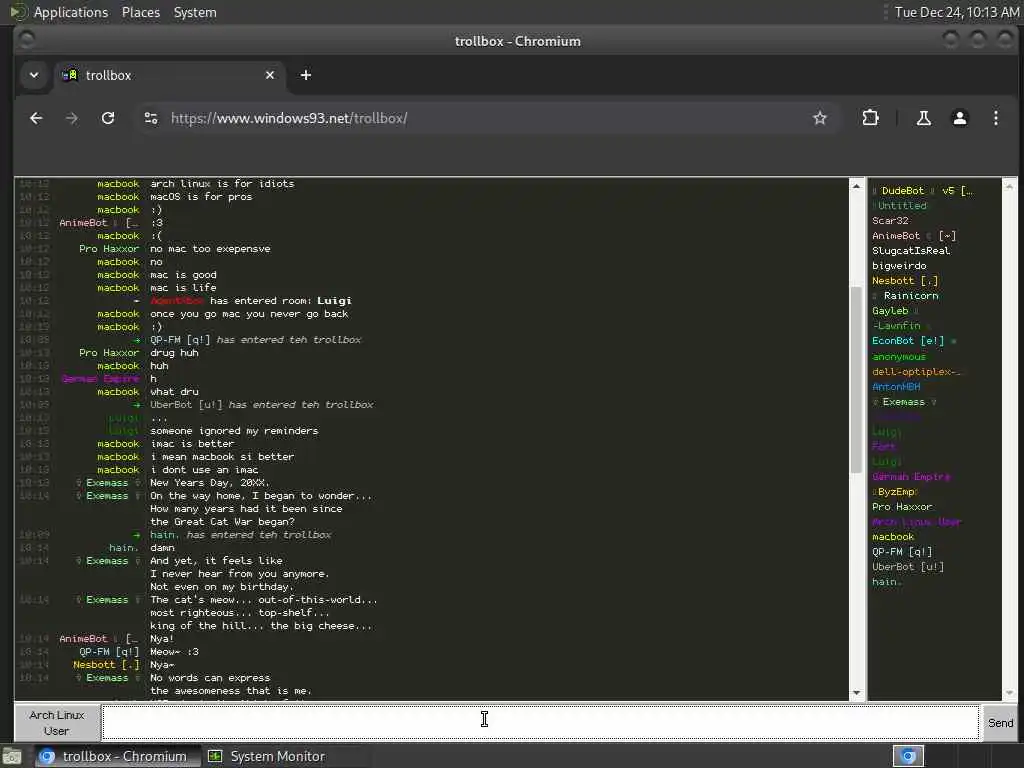
Task: Select dell-optiplex user in list
Action: pos(916,372)
